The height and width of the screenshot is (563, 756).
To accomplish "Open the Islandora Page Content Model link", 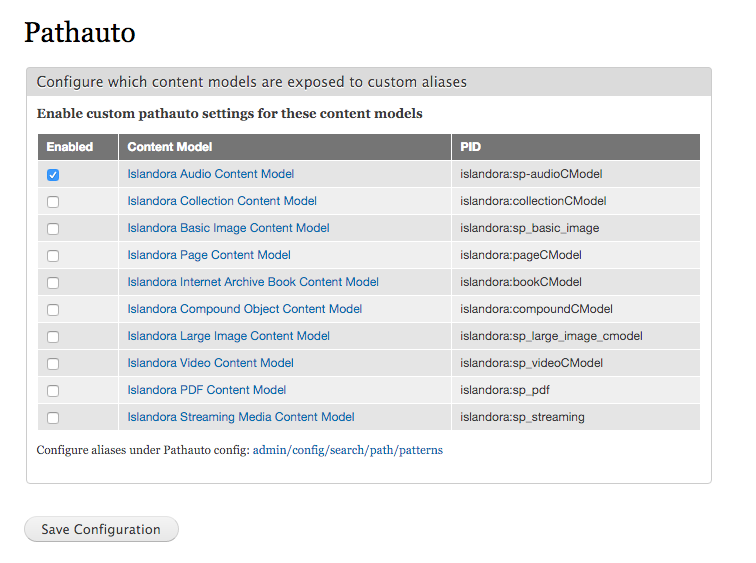I will pyautogui.click(x=209, y=255).
